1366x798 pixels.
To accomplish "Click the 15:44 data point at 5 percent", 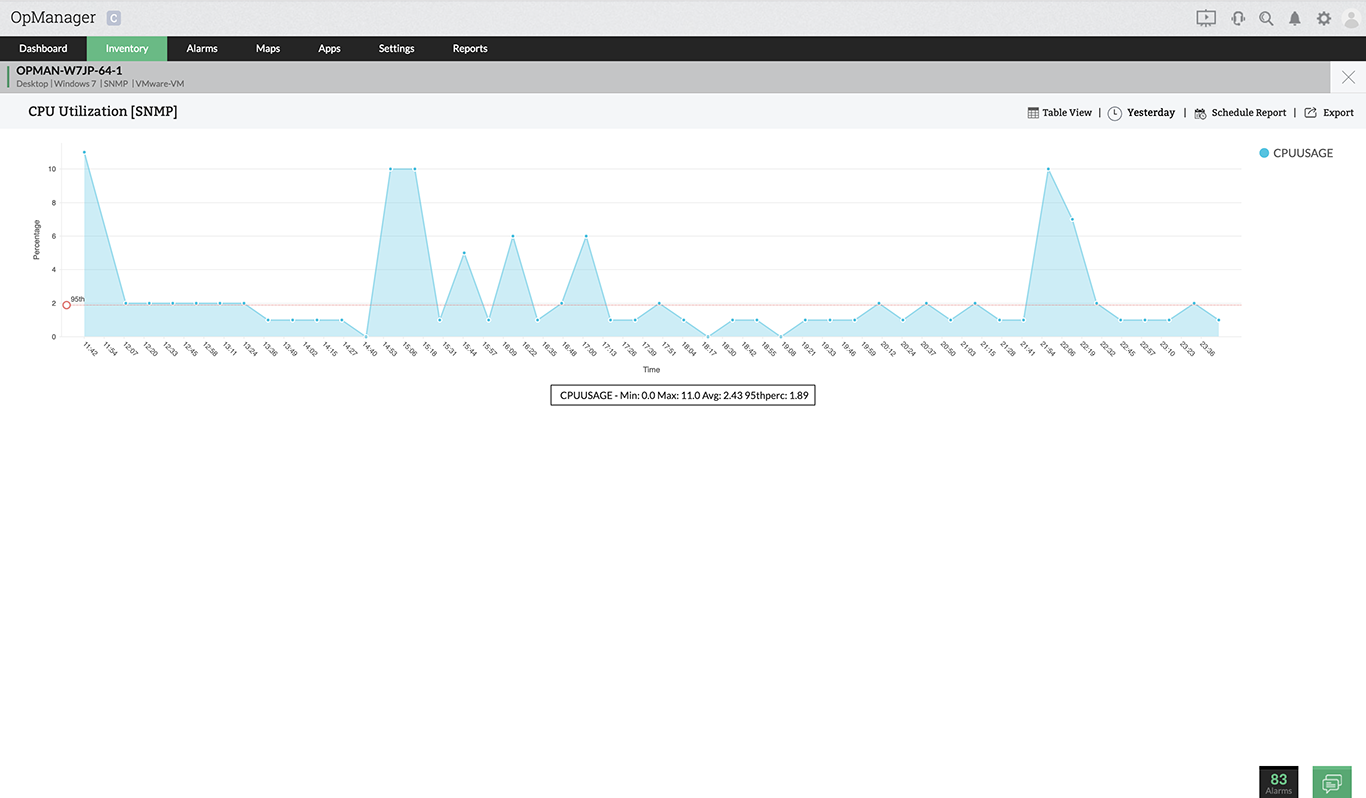I will point(464,253).
